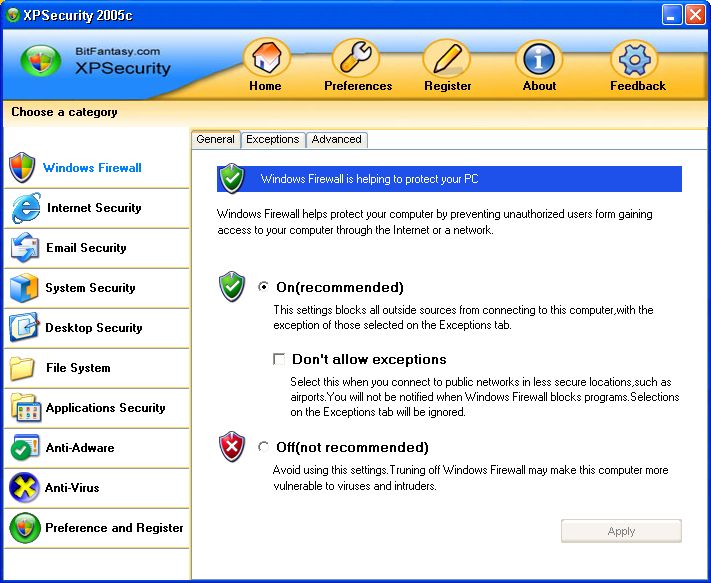Open the Desktop Security category label

pyautogui.click(x=94, y=327)
